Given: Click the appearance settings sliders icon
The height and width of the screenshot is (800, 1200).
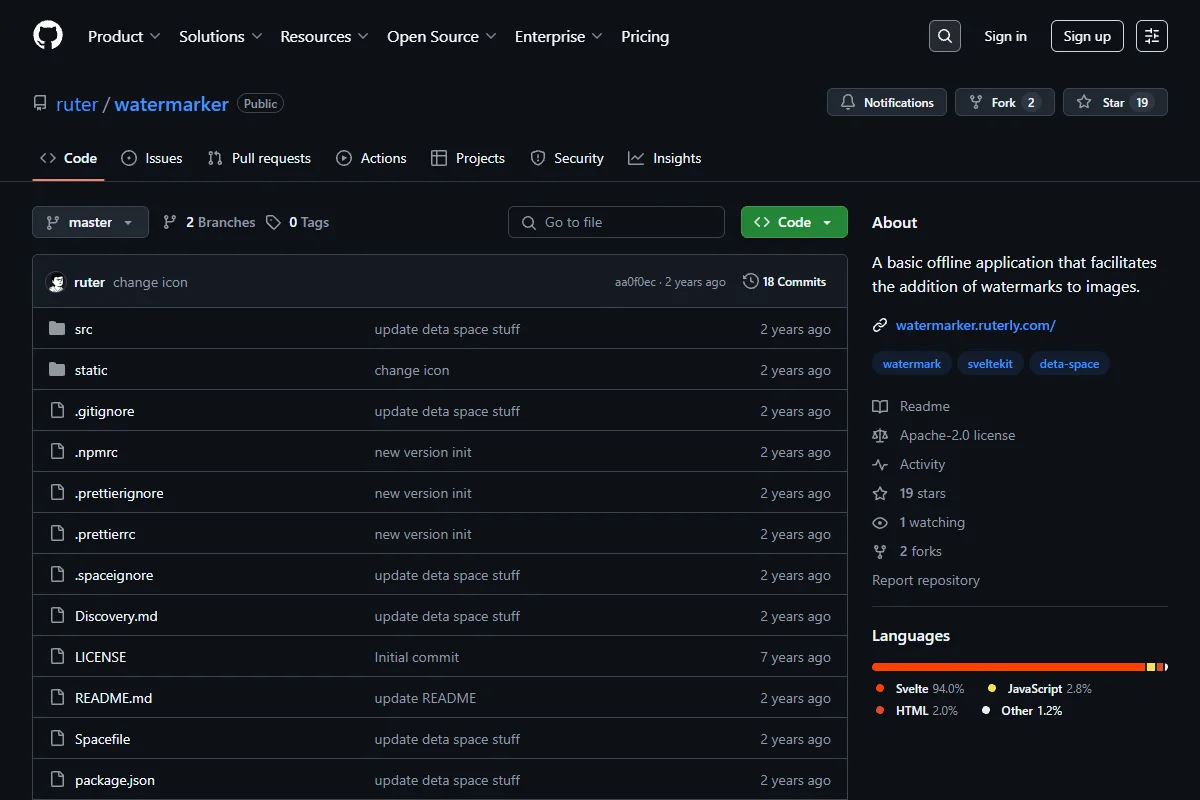Looking at the screenshot, I should point(1152,36).
